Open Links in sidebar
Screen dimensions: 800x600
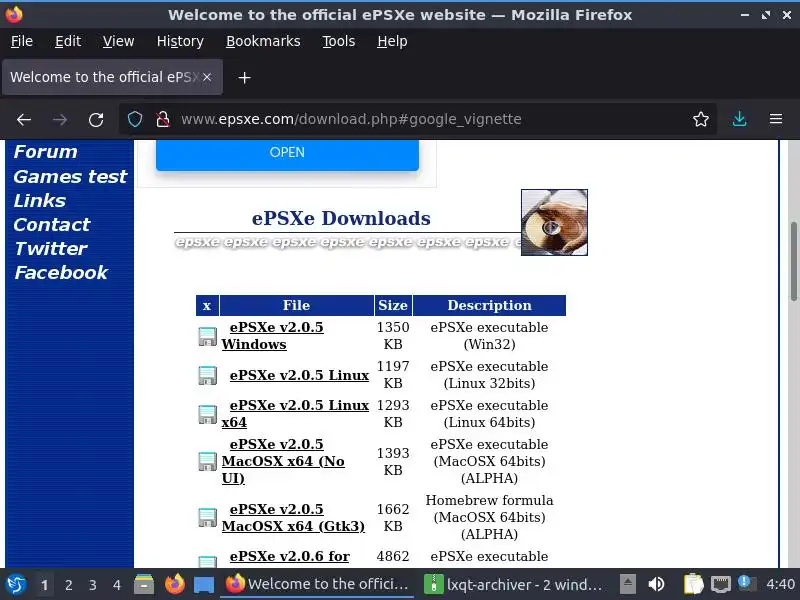point(39,201)
